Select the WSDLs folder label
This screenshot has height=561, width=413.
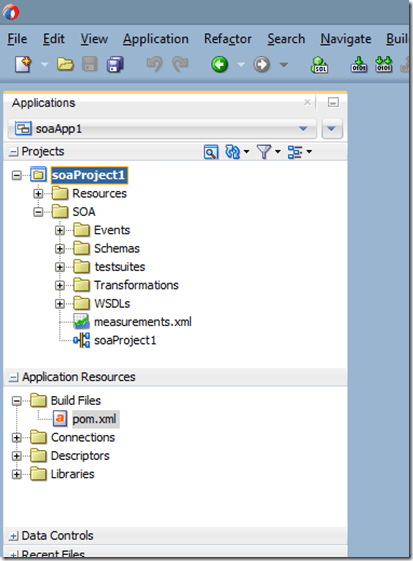tap(112, 304)
